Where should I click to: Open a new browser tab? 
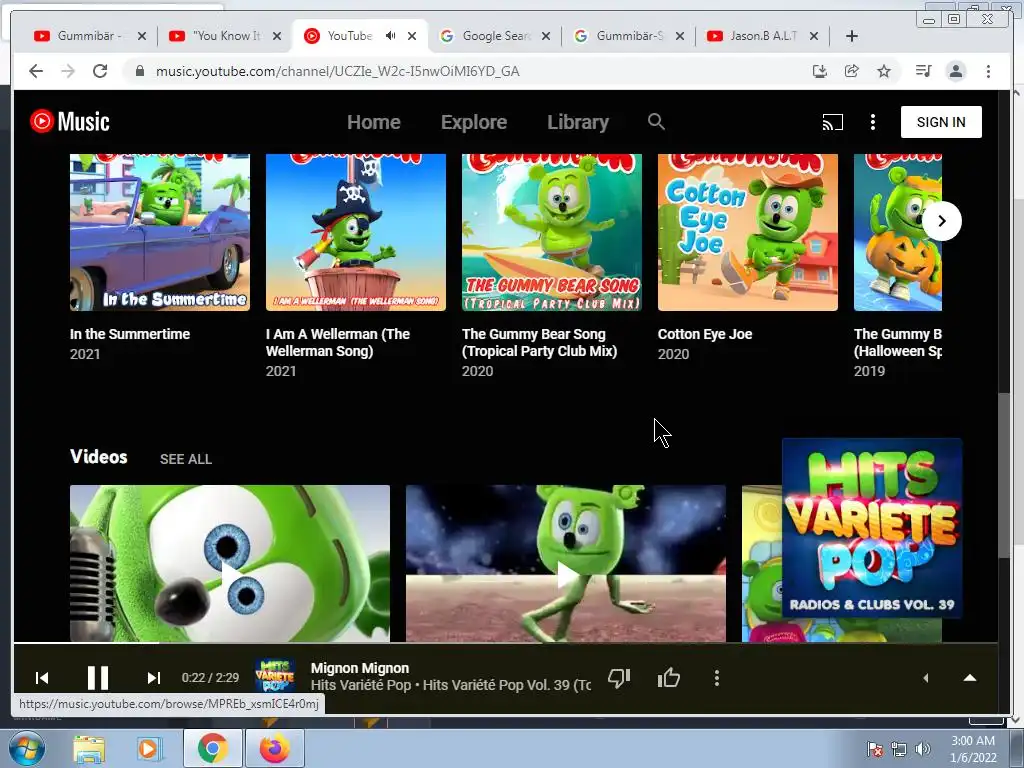click(852, 36)
